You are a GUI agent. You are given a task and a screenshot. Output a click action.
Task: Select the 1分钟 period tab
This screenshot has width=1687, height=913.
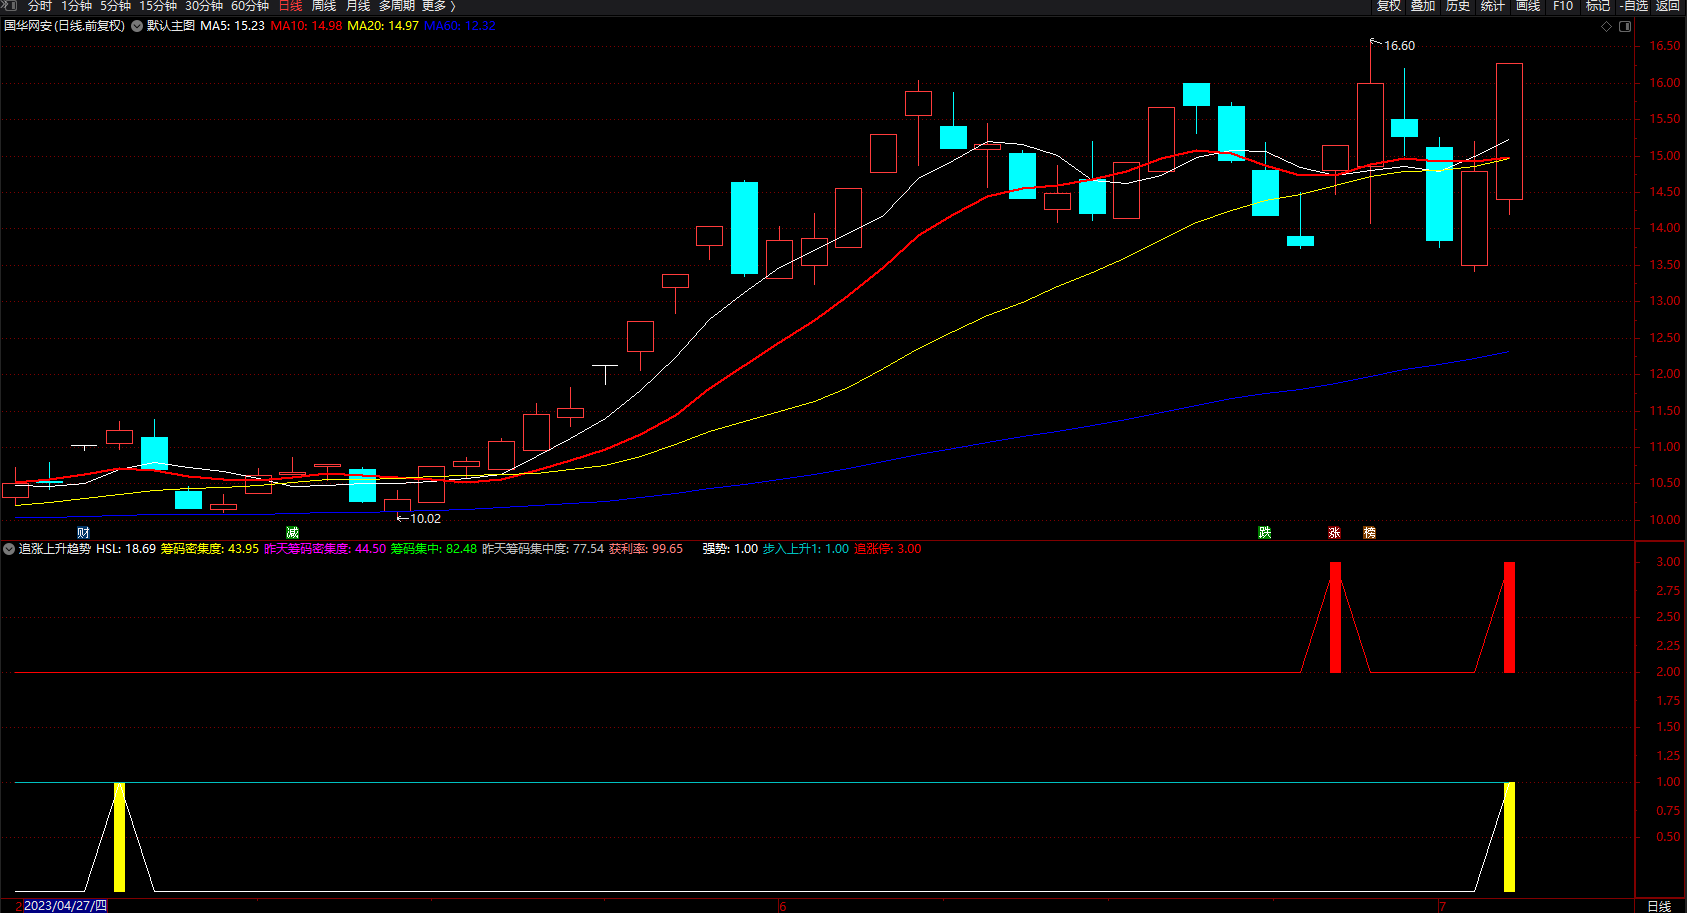point(76,6)
